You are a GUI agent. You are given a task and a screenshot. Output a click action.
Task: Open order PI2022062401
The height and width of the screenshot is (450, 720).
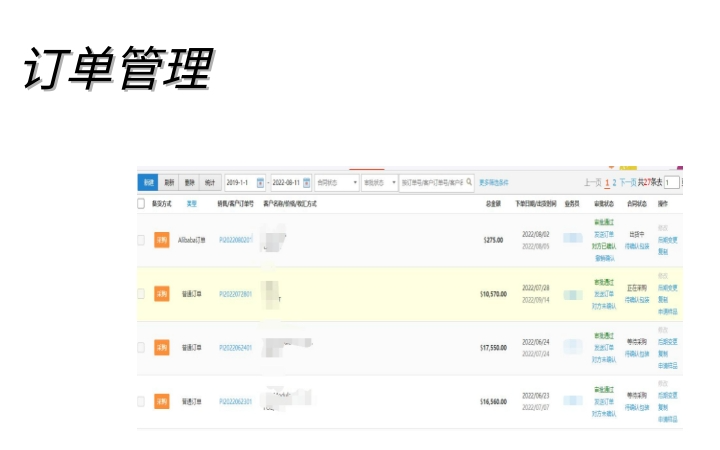236,348
